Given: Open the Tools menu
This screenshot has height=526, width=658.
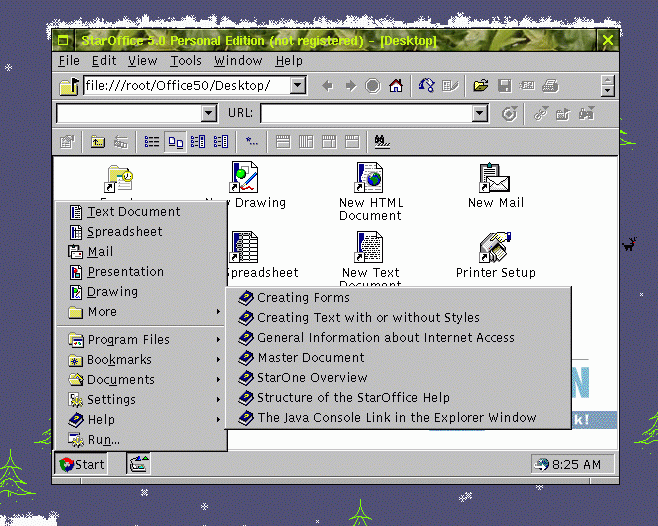Looking at the screenshot, I should 186,61.
